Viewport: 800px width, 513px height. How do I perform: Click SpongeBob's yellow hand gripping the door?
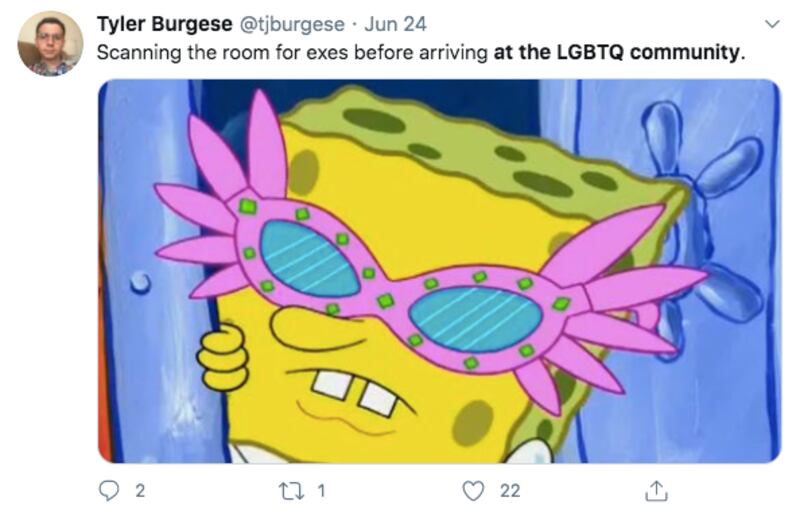222,357
